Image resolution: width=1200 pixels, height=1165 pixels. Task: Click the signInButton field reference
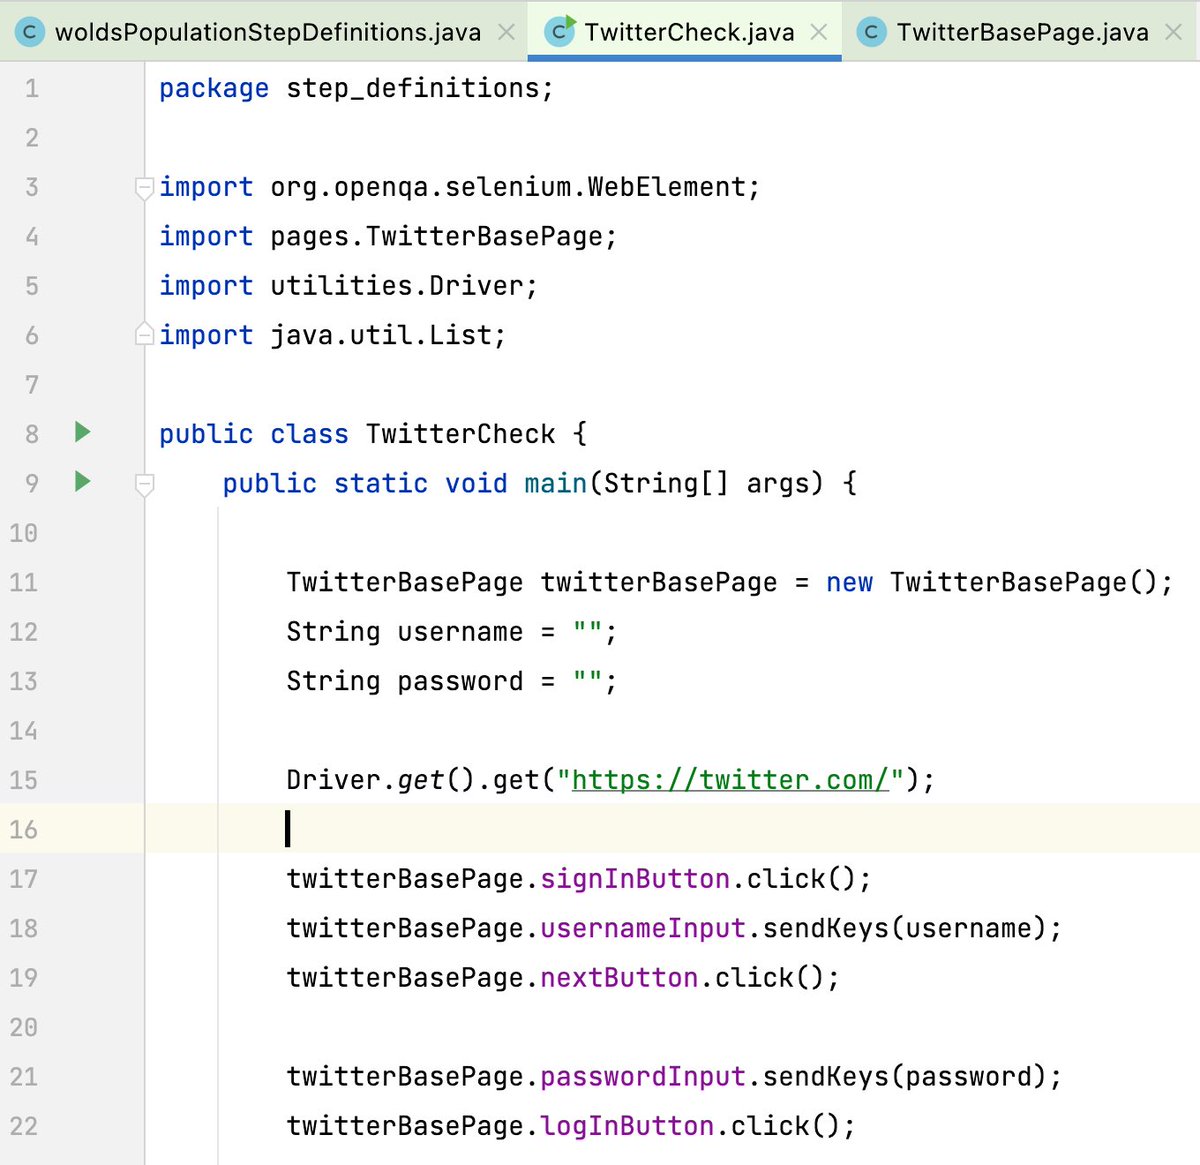(x=634, y=879)
